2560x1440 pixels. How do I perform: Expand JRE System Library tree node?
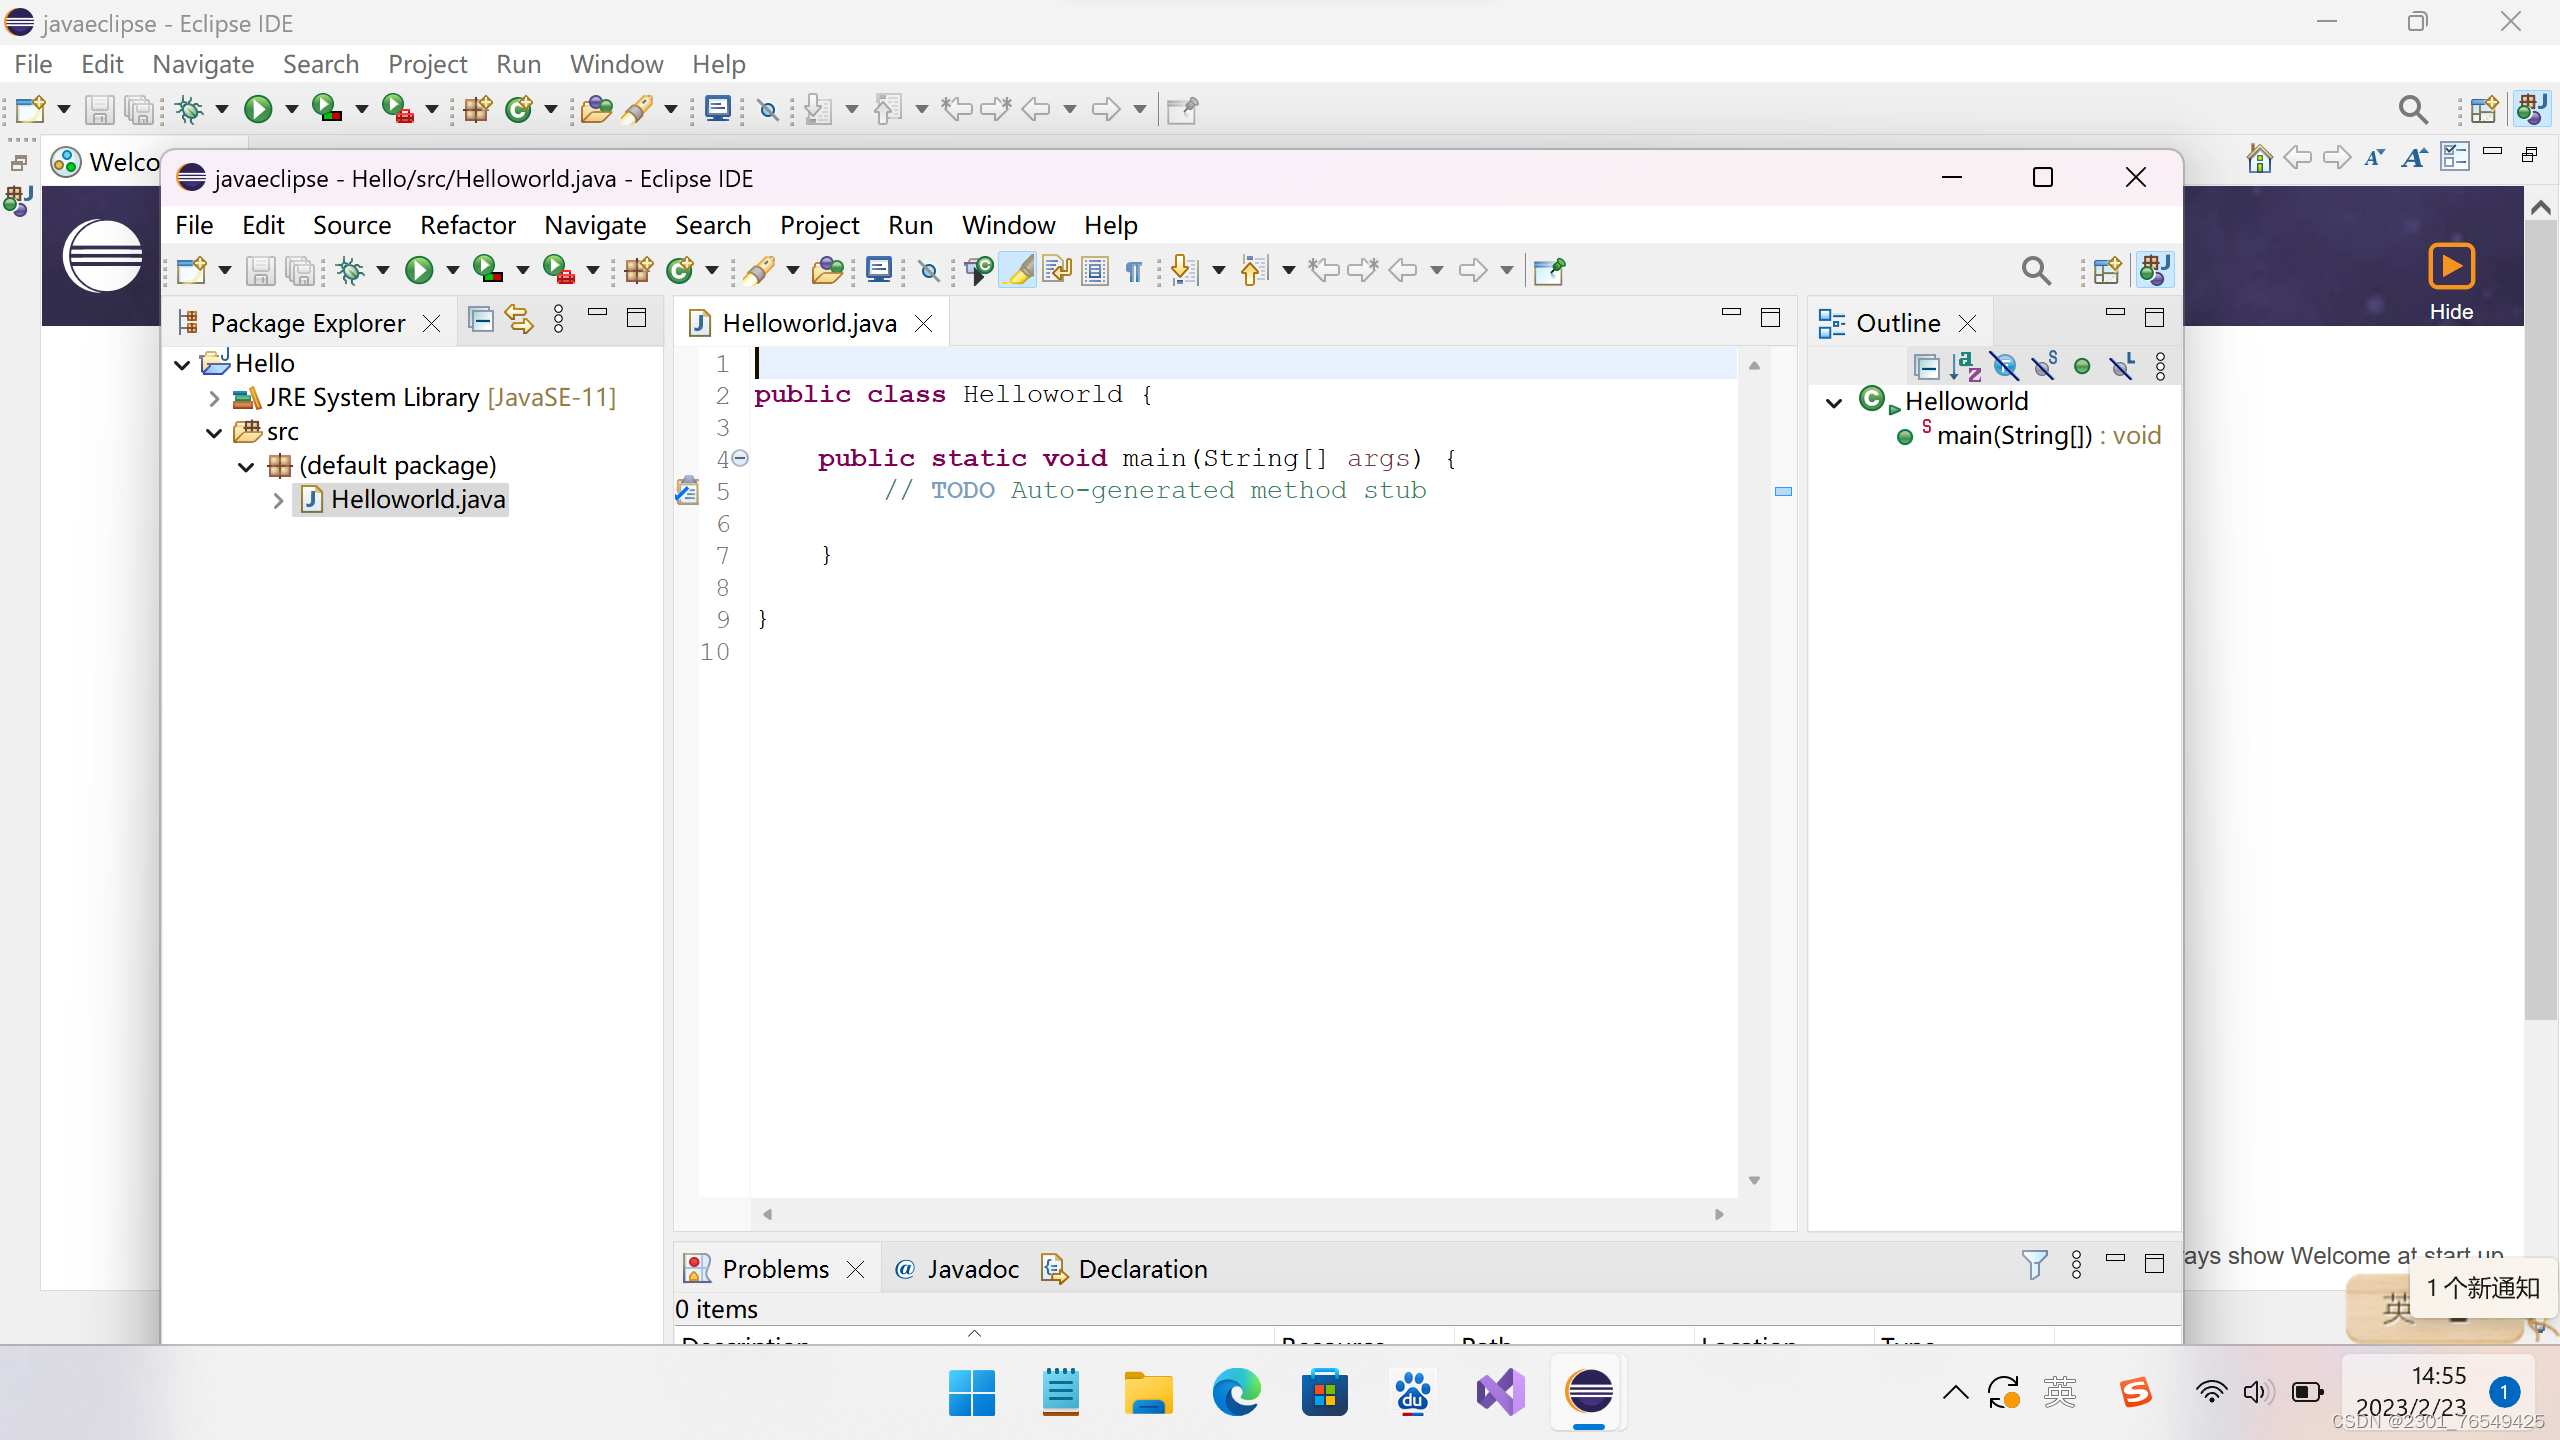[213, 398]
